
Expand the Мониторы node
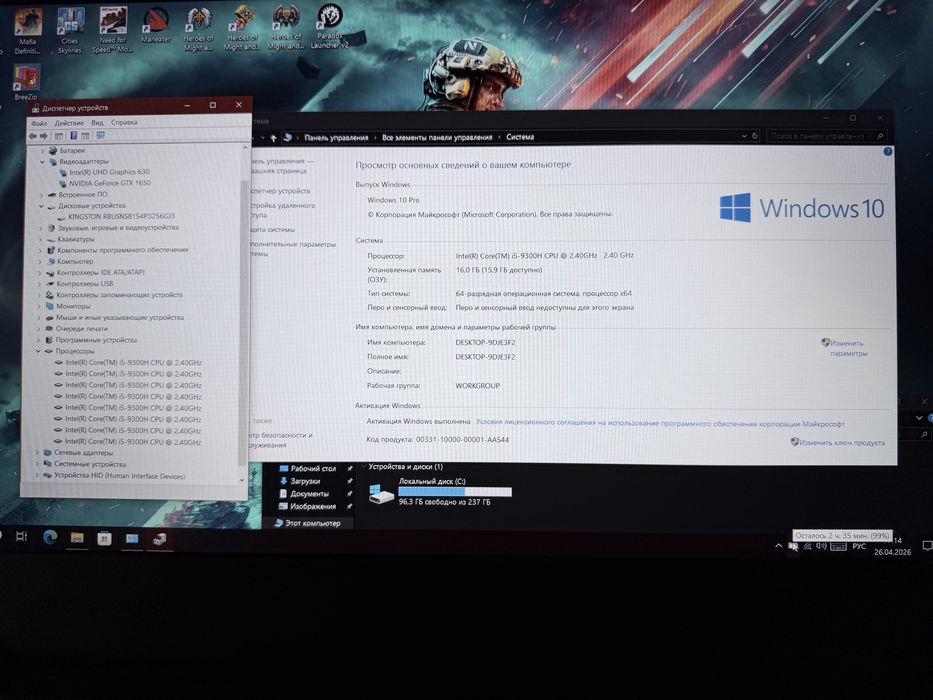[x=40, y=307]
